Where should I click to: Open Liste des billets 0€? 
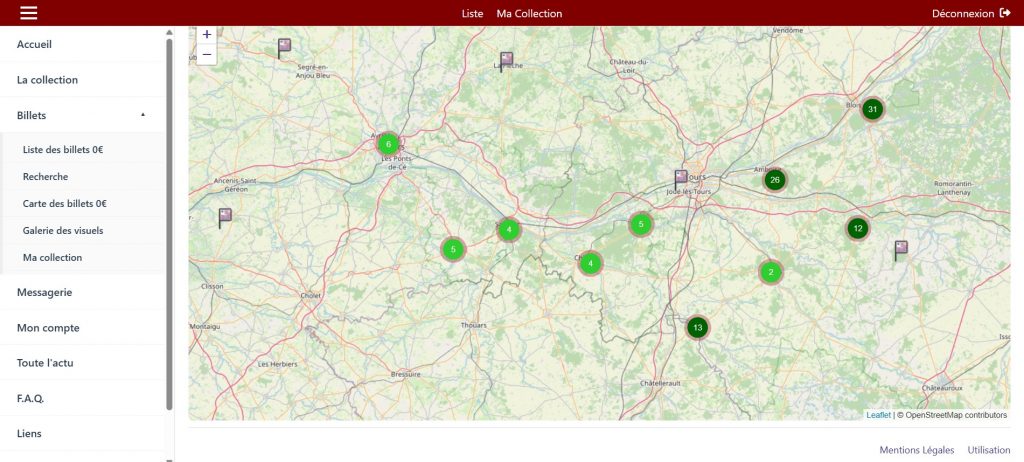point(63,150)
